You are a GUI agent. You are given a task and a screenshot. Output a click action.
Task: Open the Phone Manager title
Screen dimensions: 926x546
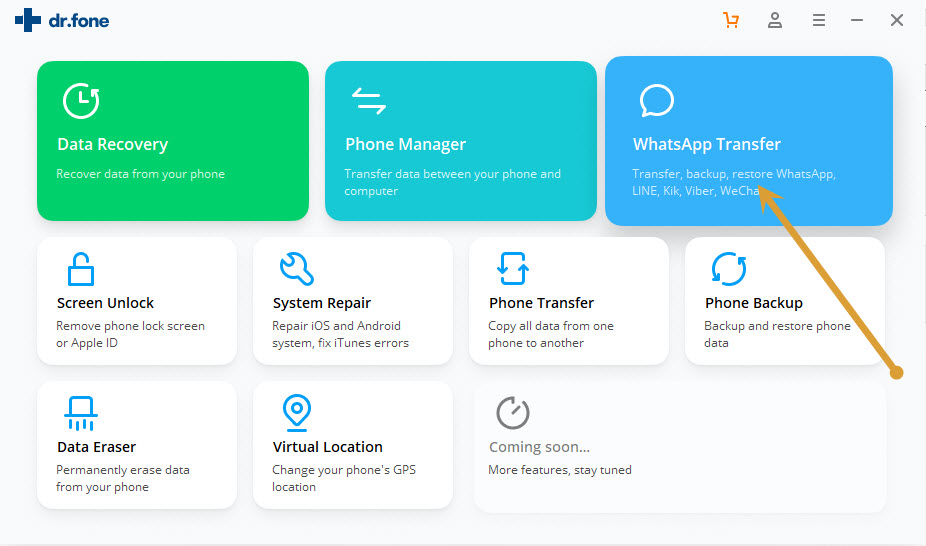coord(406,144)
